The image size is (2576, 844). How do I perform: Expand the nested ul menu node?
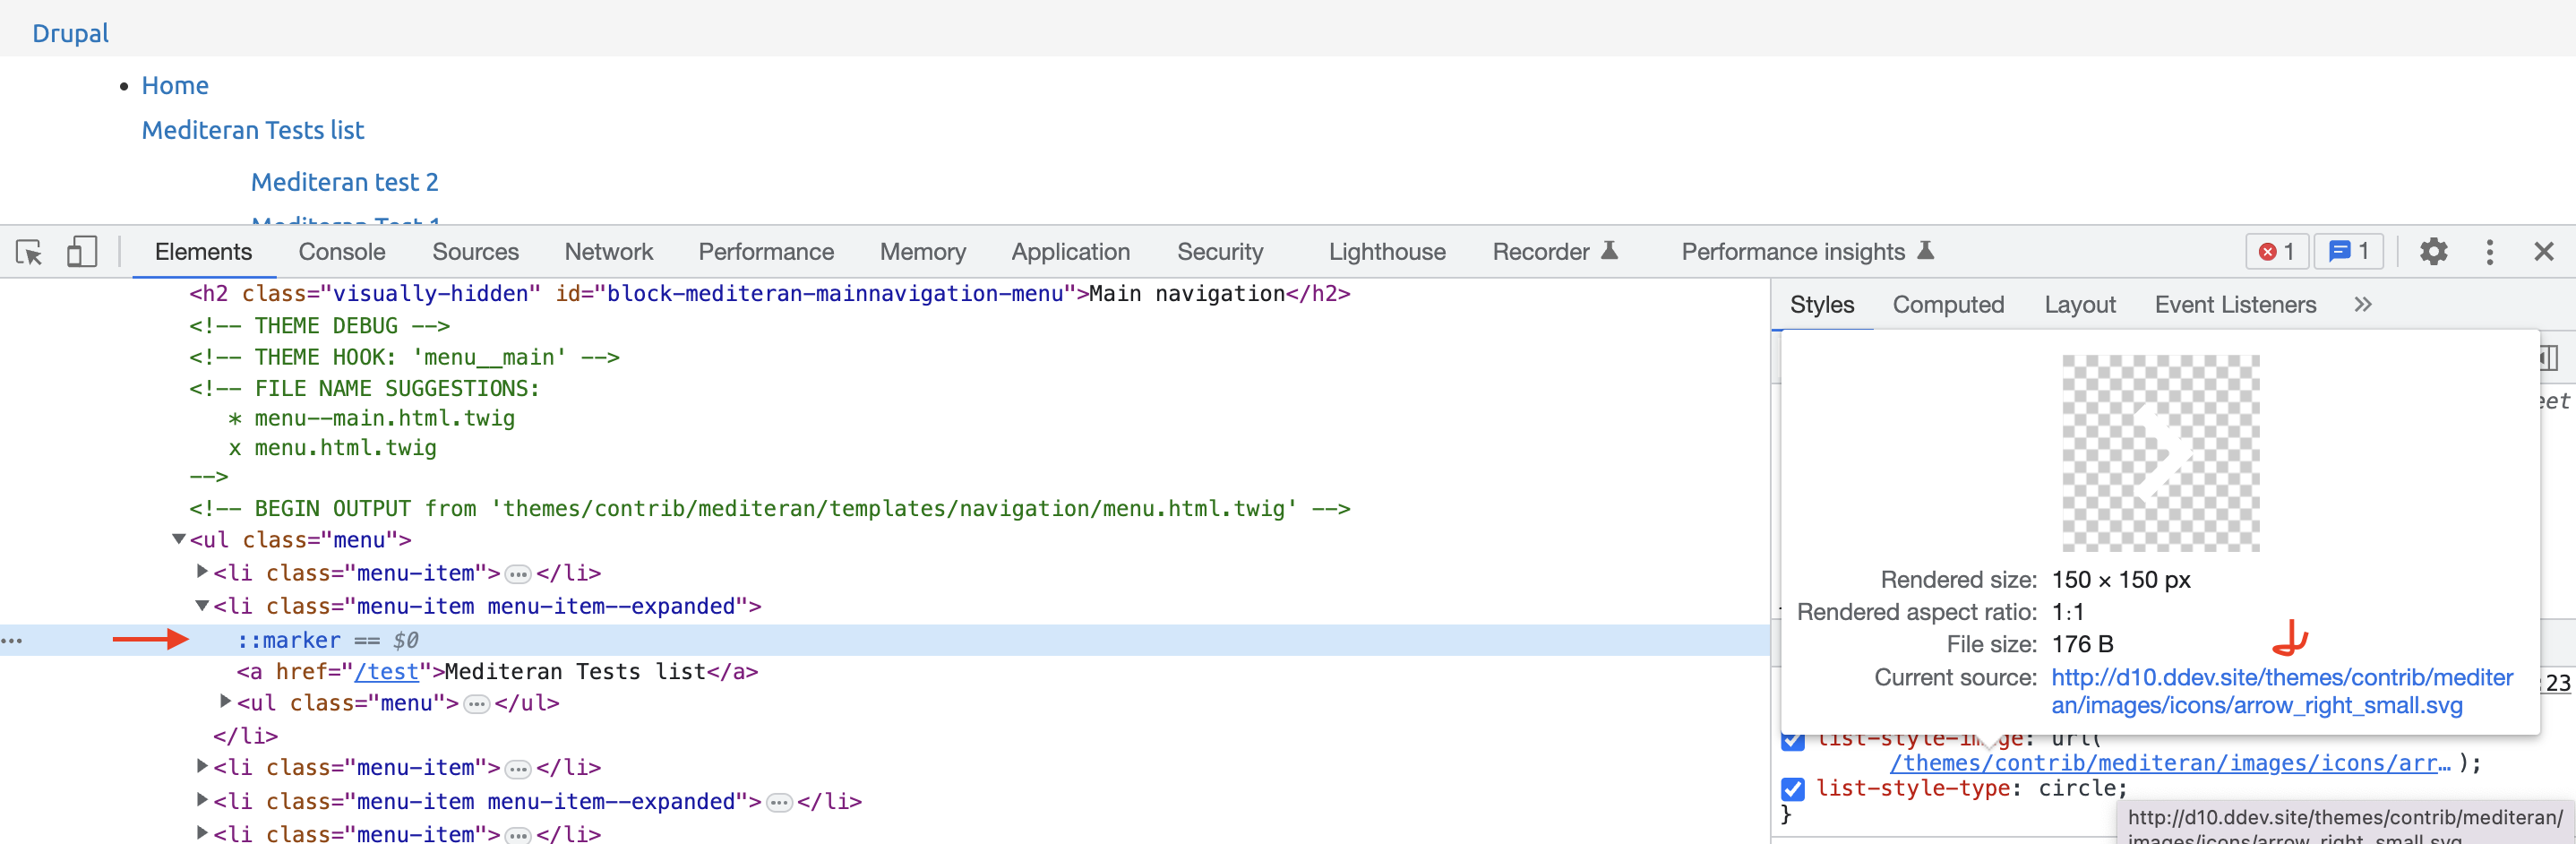point(226,702)
